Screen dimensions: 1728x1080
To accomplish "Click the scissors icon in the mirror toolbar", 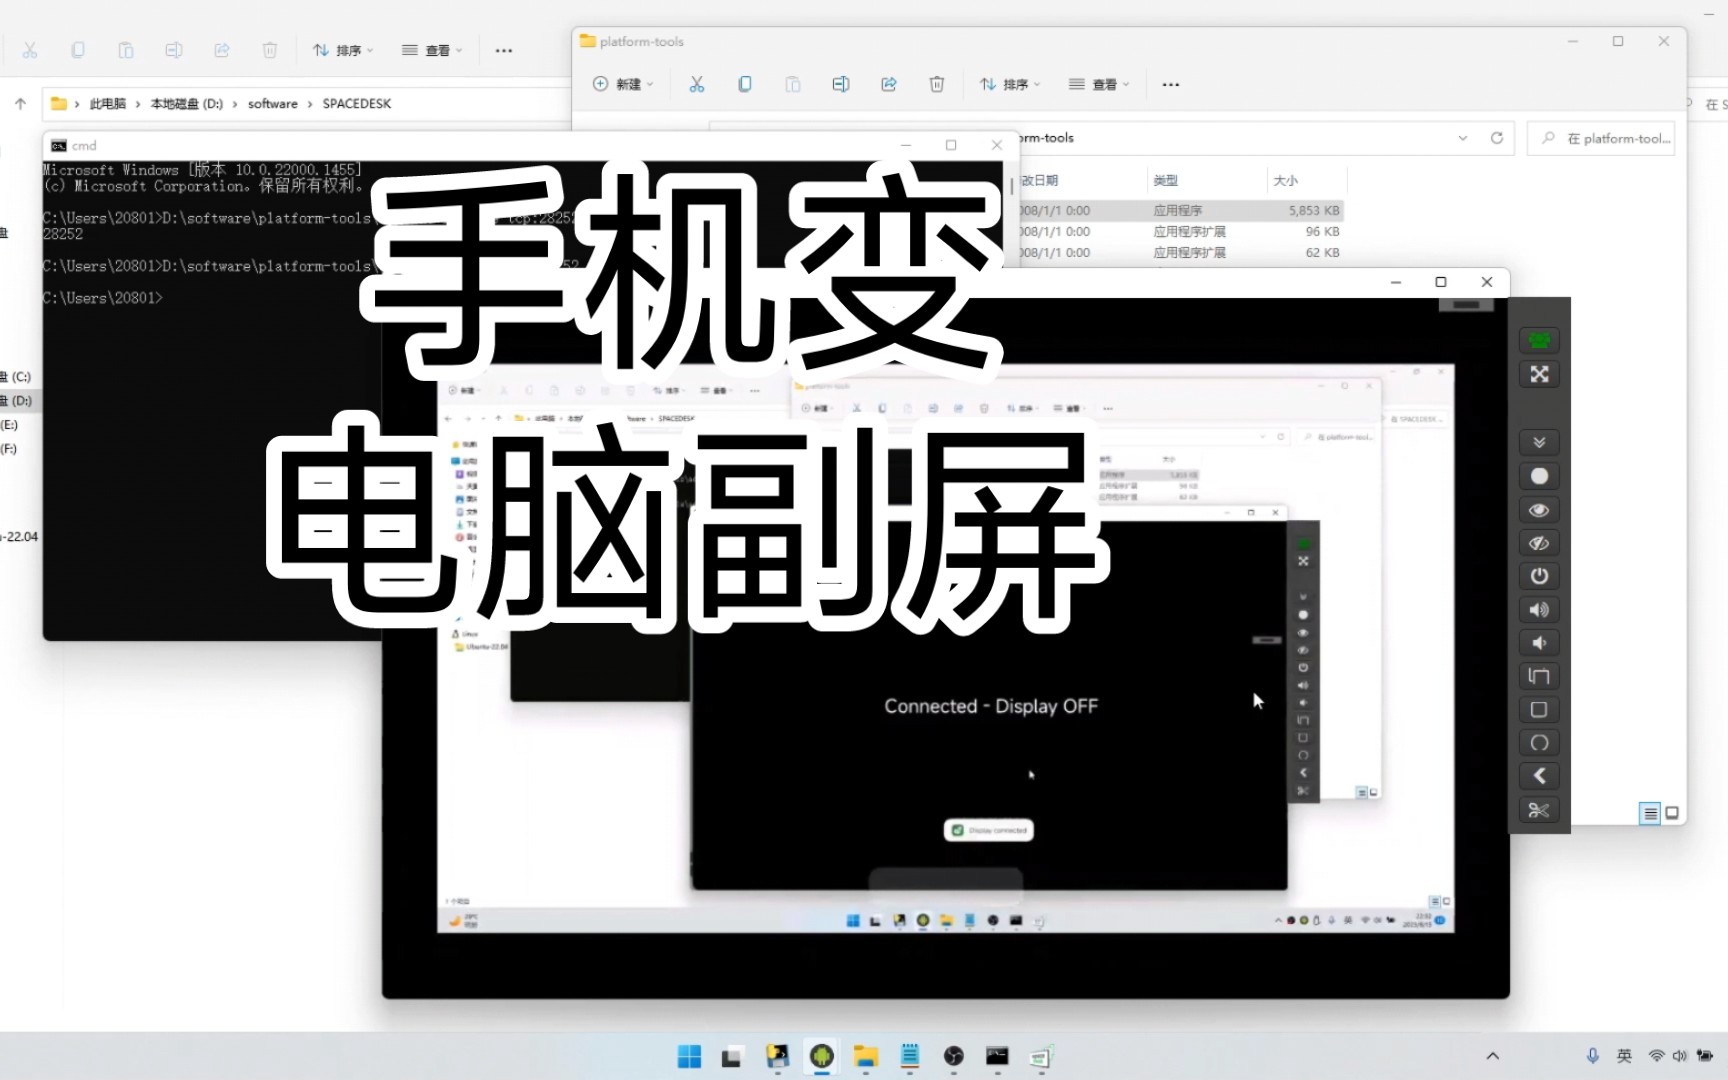I will pyautogui.click(x=1539, y=810).
